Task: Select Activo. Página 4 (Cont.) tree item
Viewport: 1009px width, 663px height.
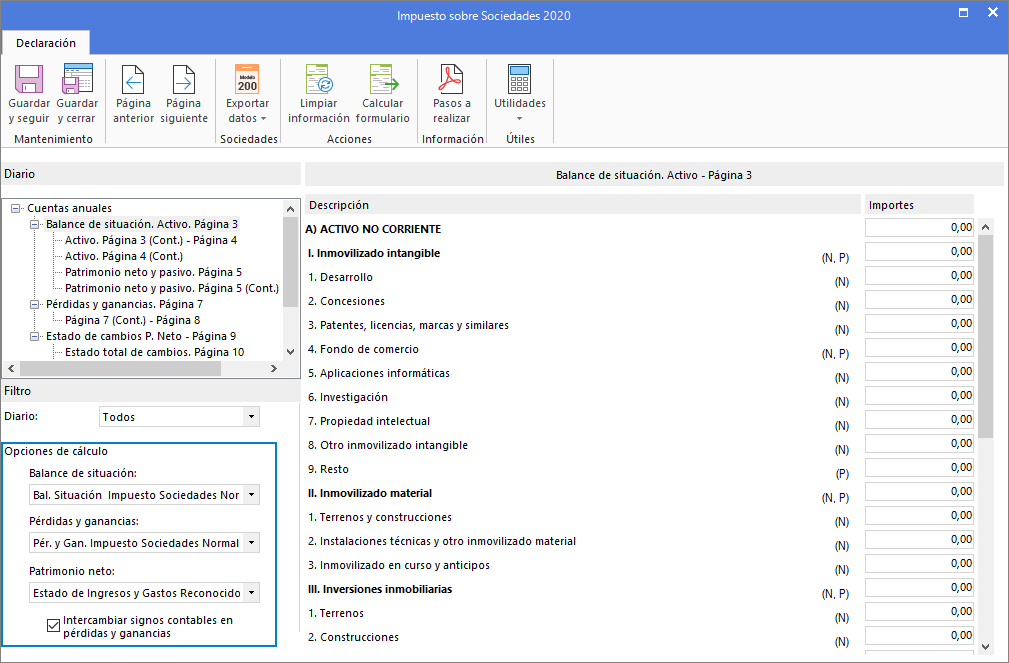Action: coord(124,256)
